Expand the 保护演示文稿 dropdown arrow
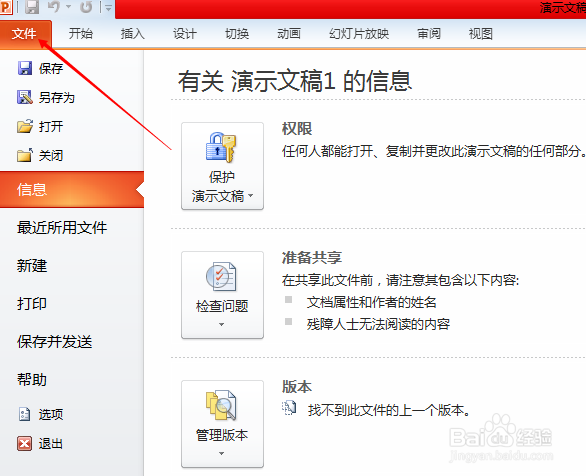The height and width of the screenshot is (476, 586). [x=250, y=195]
